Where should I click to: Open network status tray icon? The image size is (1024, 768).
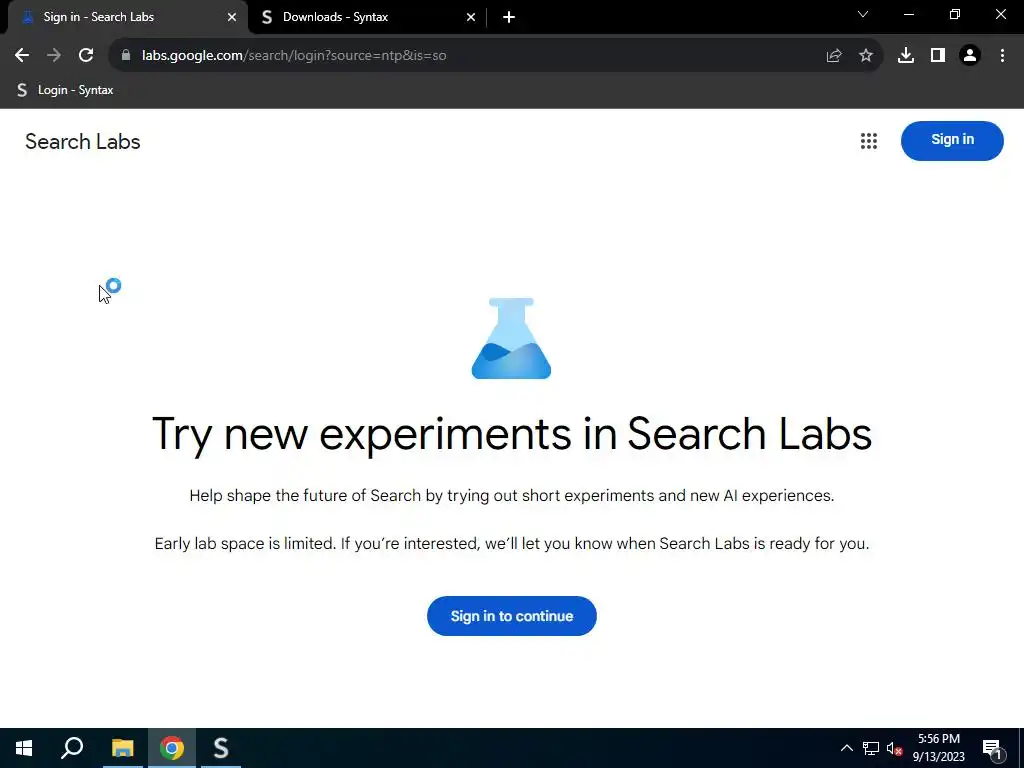click(x=871, y=748)
